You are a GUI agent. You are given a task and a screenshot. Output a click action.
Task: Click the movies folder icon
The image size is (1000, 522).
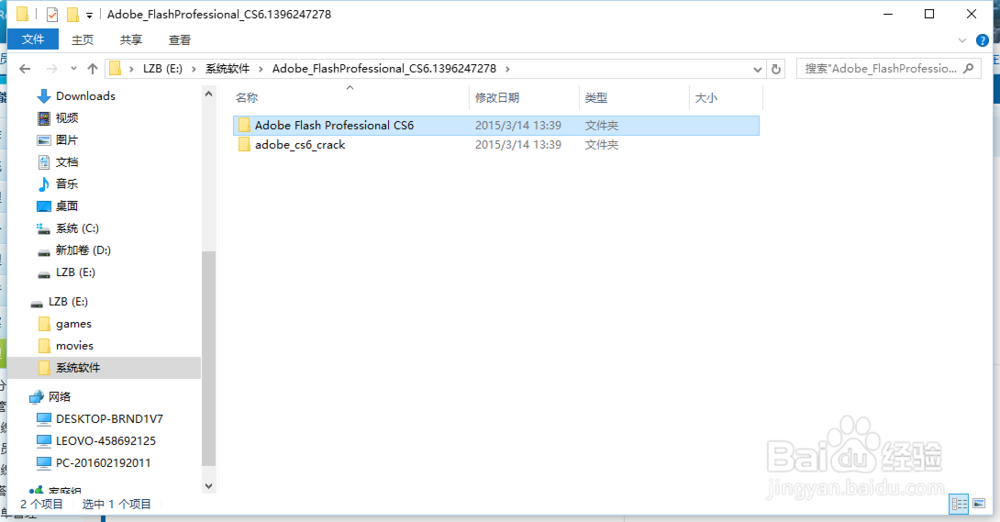coord(44,346)
